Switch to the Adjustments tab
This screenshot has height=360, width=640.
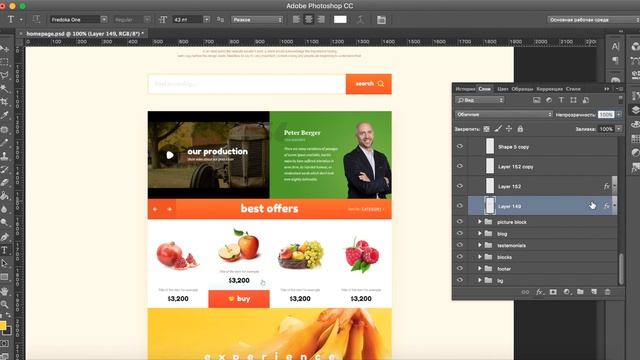549,89
